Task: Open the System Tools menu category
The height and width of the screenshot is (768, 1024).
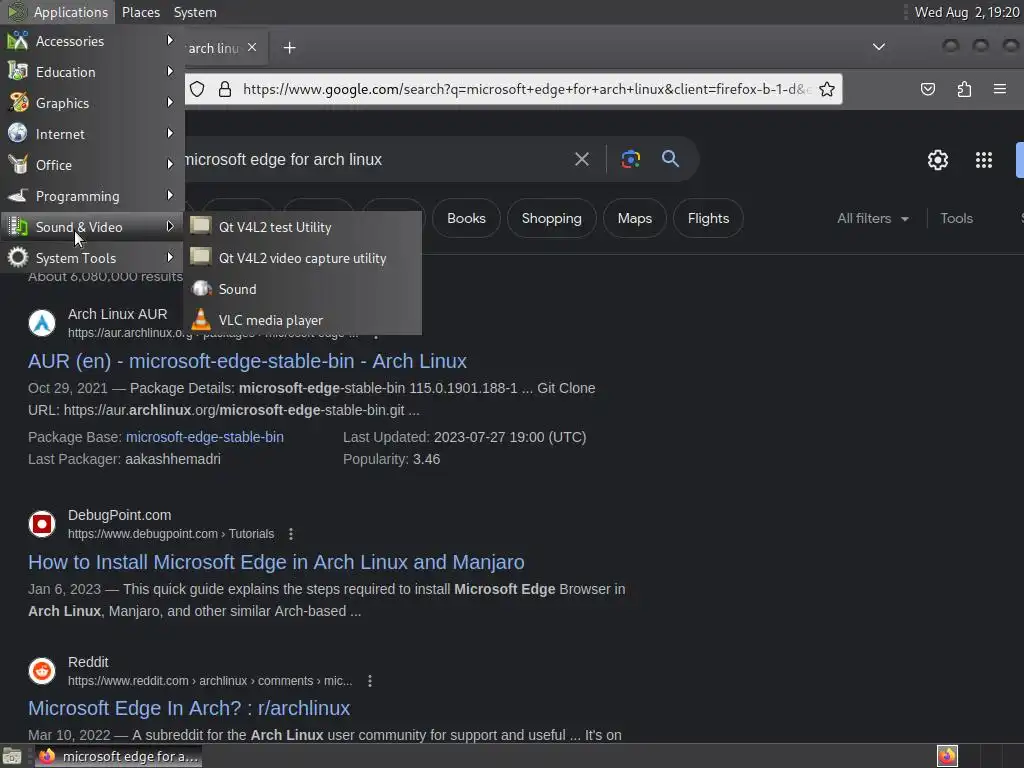Action: point(92,258)
